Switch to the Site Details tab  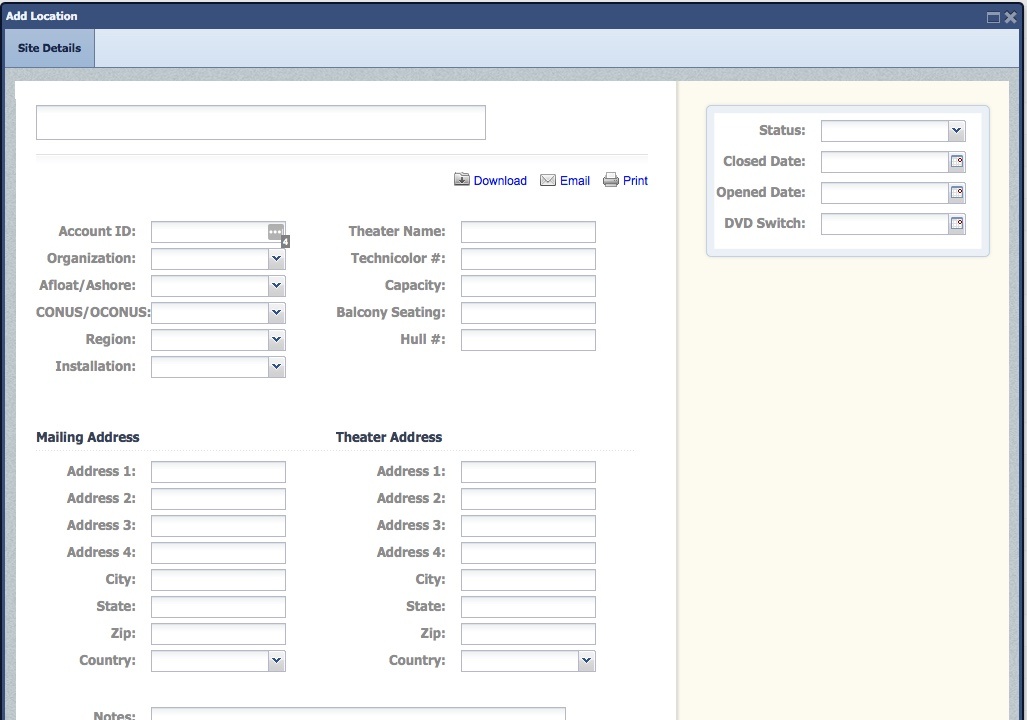point(49,48)
